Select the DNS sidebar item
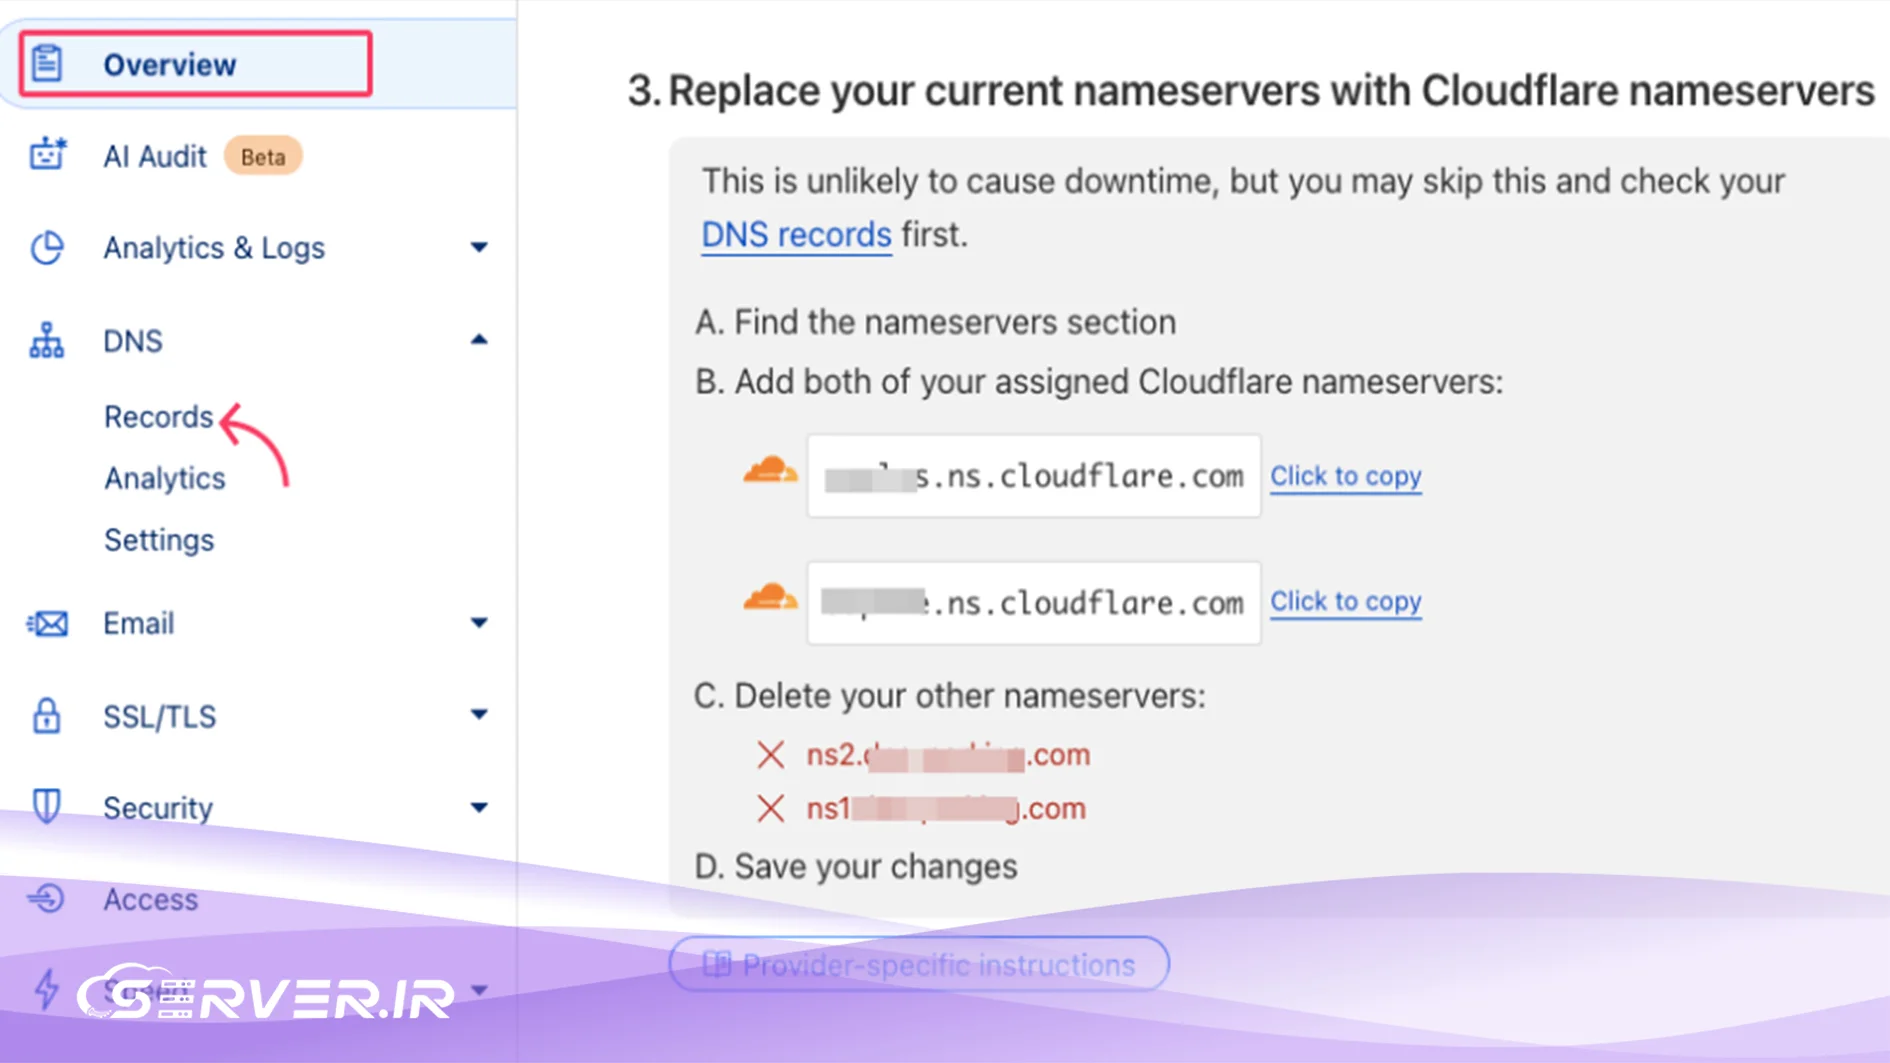This screenshot has height=1063, width=1890. (x=133, y=341)
